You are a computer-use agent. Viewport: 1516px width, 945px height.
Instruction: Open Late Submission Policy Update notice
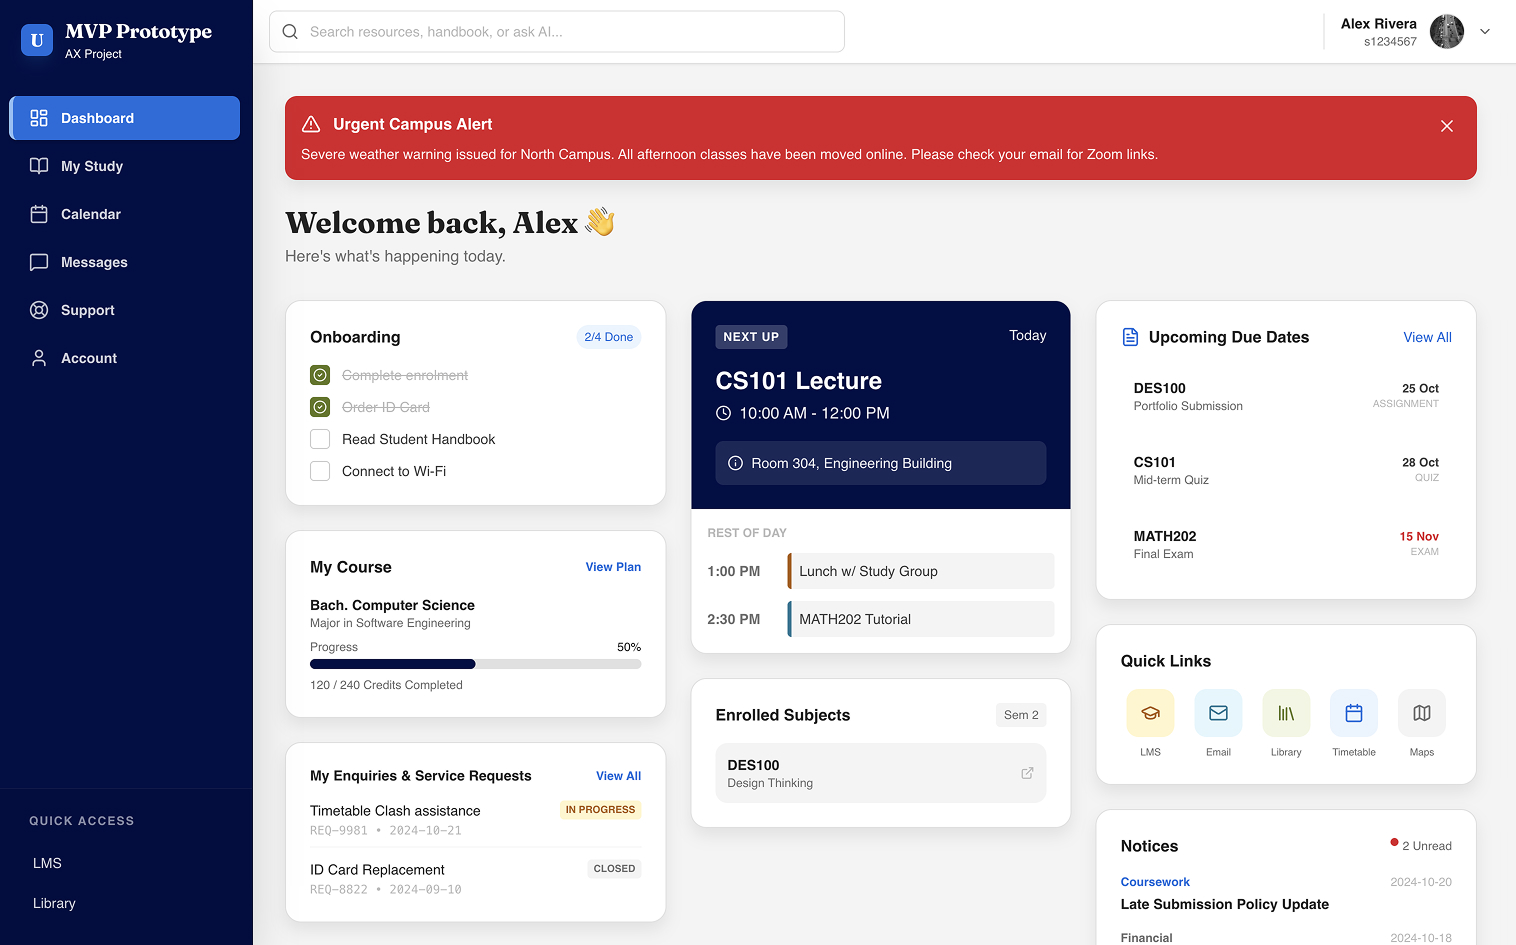click(x=1224, y=904)
